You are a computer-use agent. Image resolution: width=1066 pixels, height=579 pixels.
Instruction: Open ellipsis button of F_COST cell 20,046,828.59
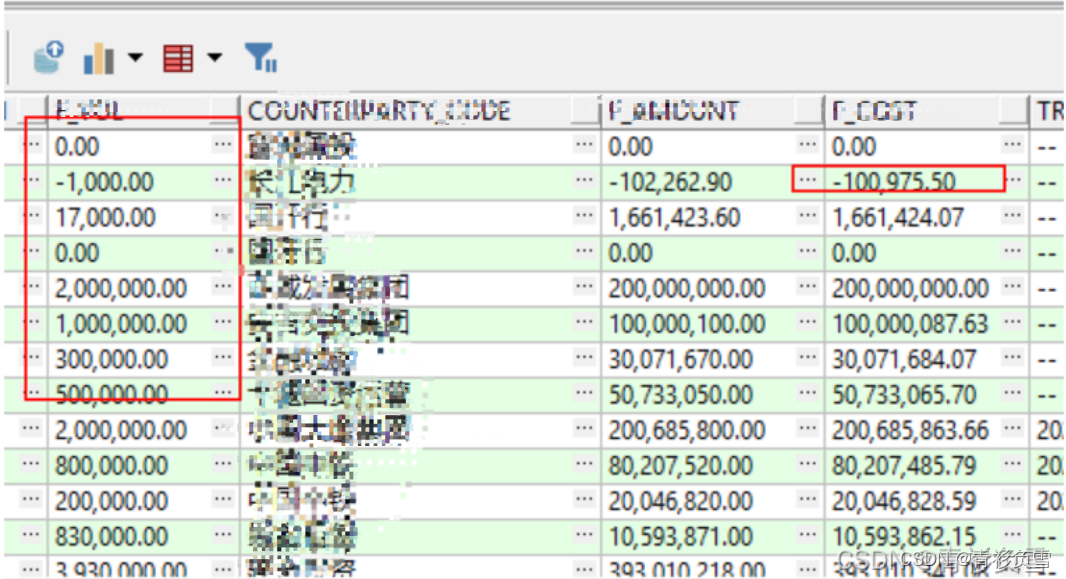tap(1012, 499)
